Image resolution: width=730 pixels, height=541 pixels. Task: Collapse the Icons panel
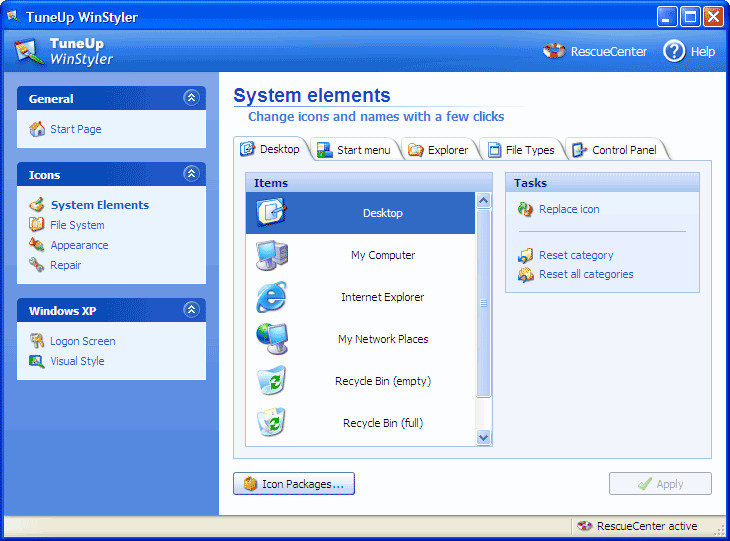click(191, 174)
